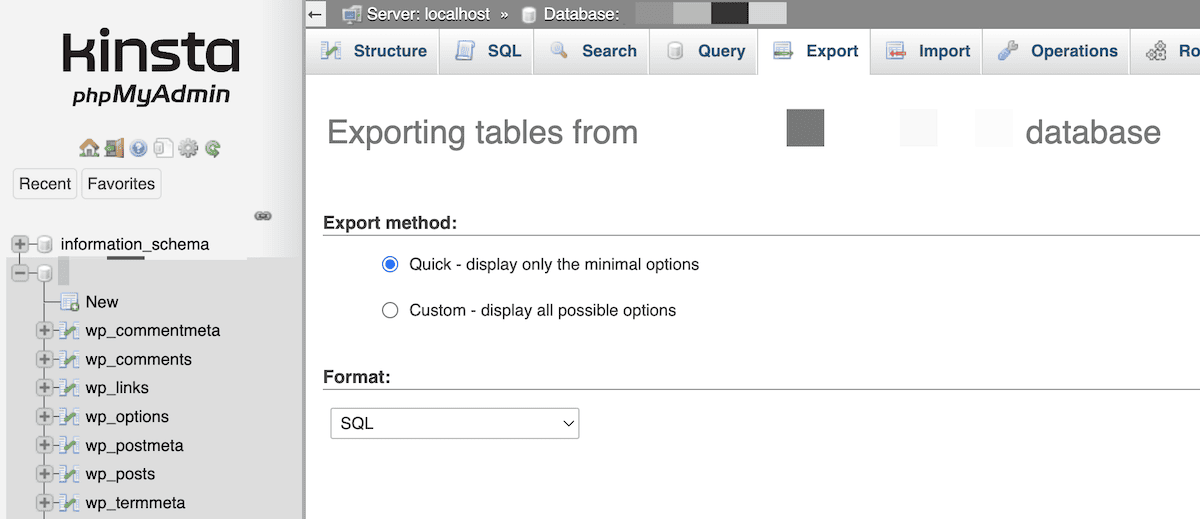
Task: Click the wp_postmeta table icon
Action: pos(70,446)
